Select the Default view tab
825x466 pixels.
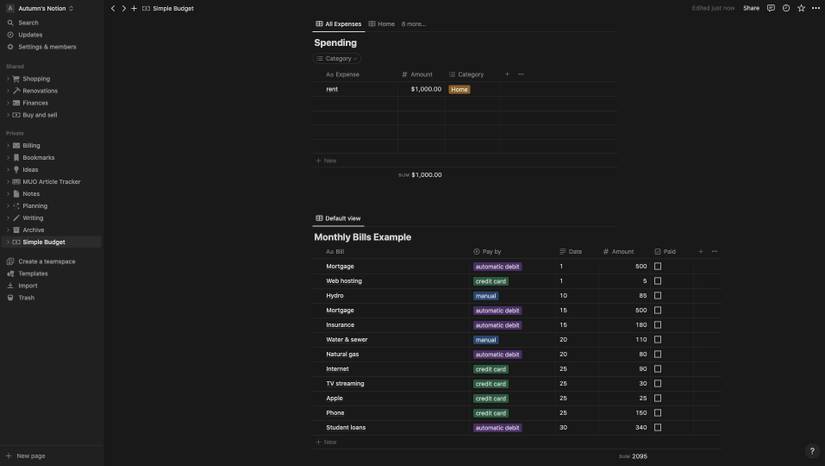click(x=338, y=218)
